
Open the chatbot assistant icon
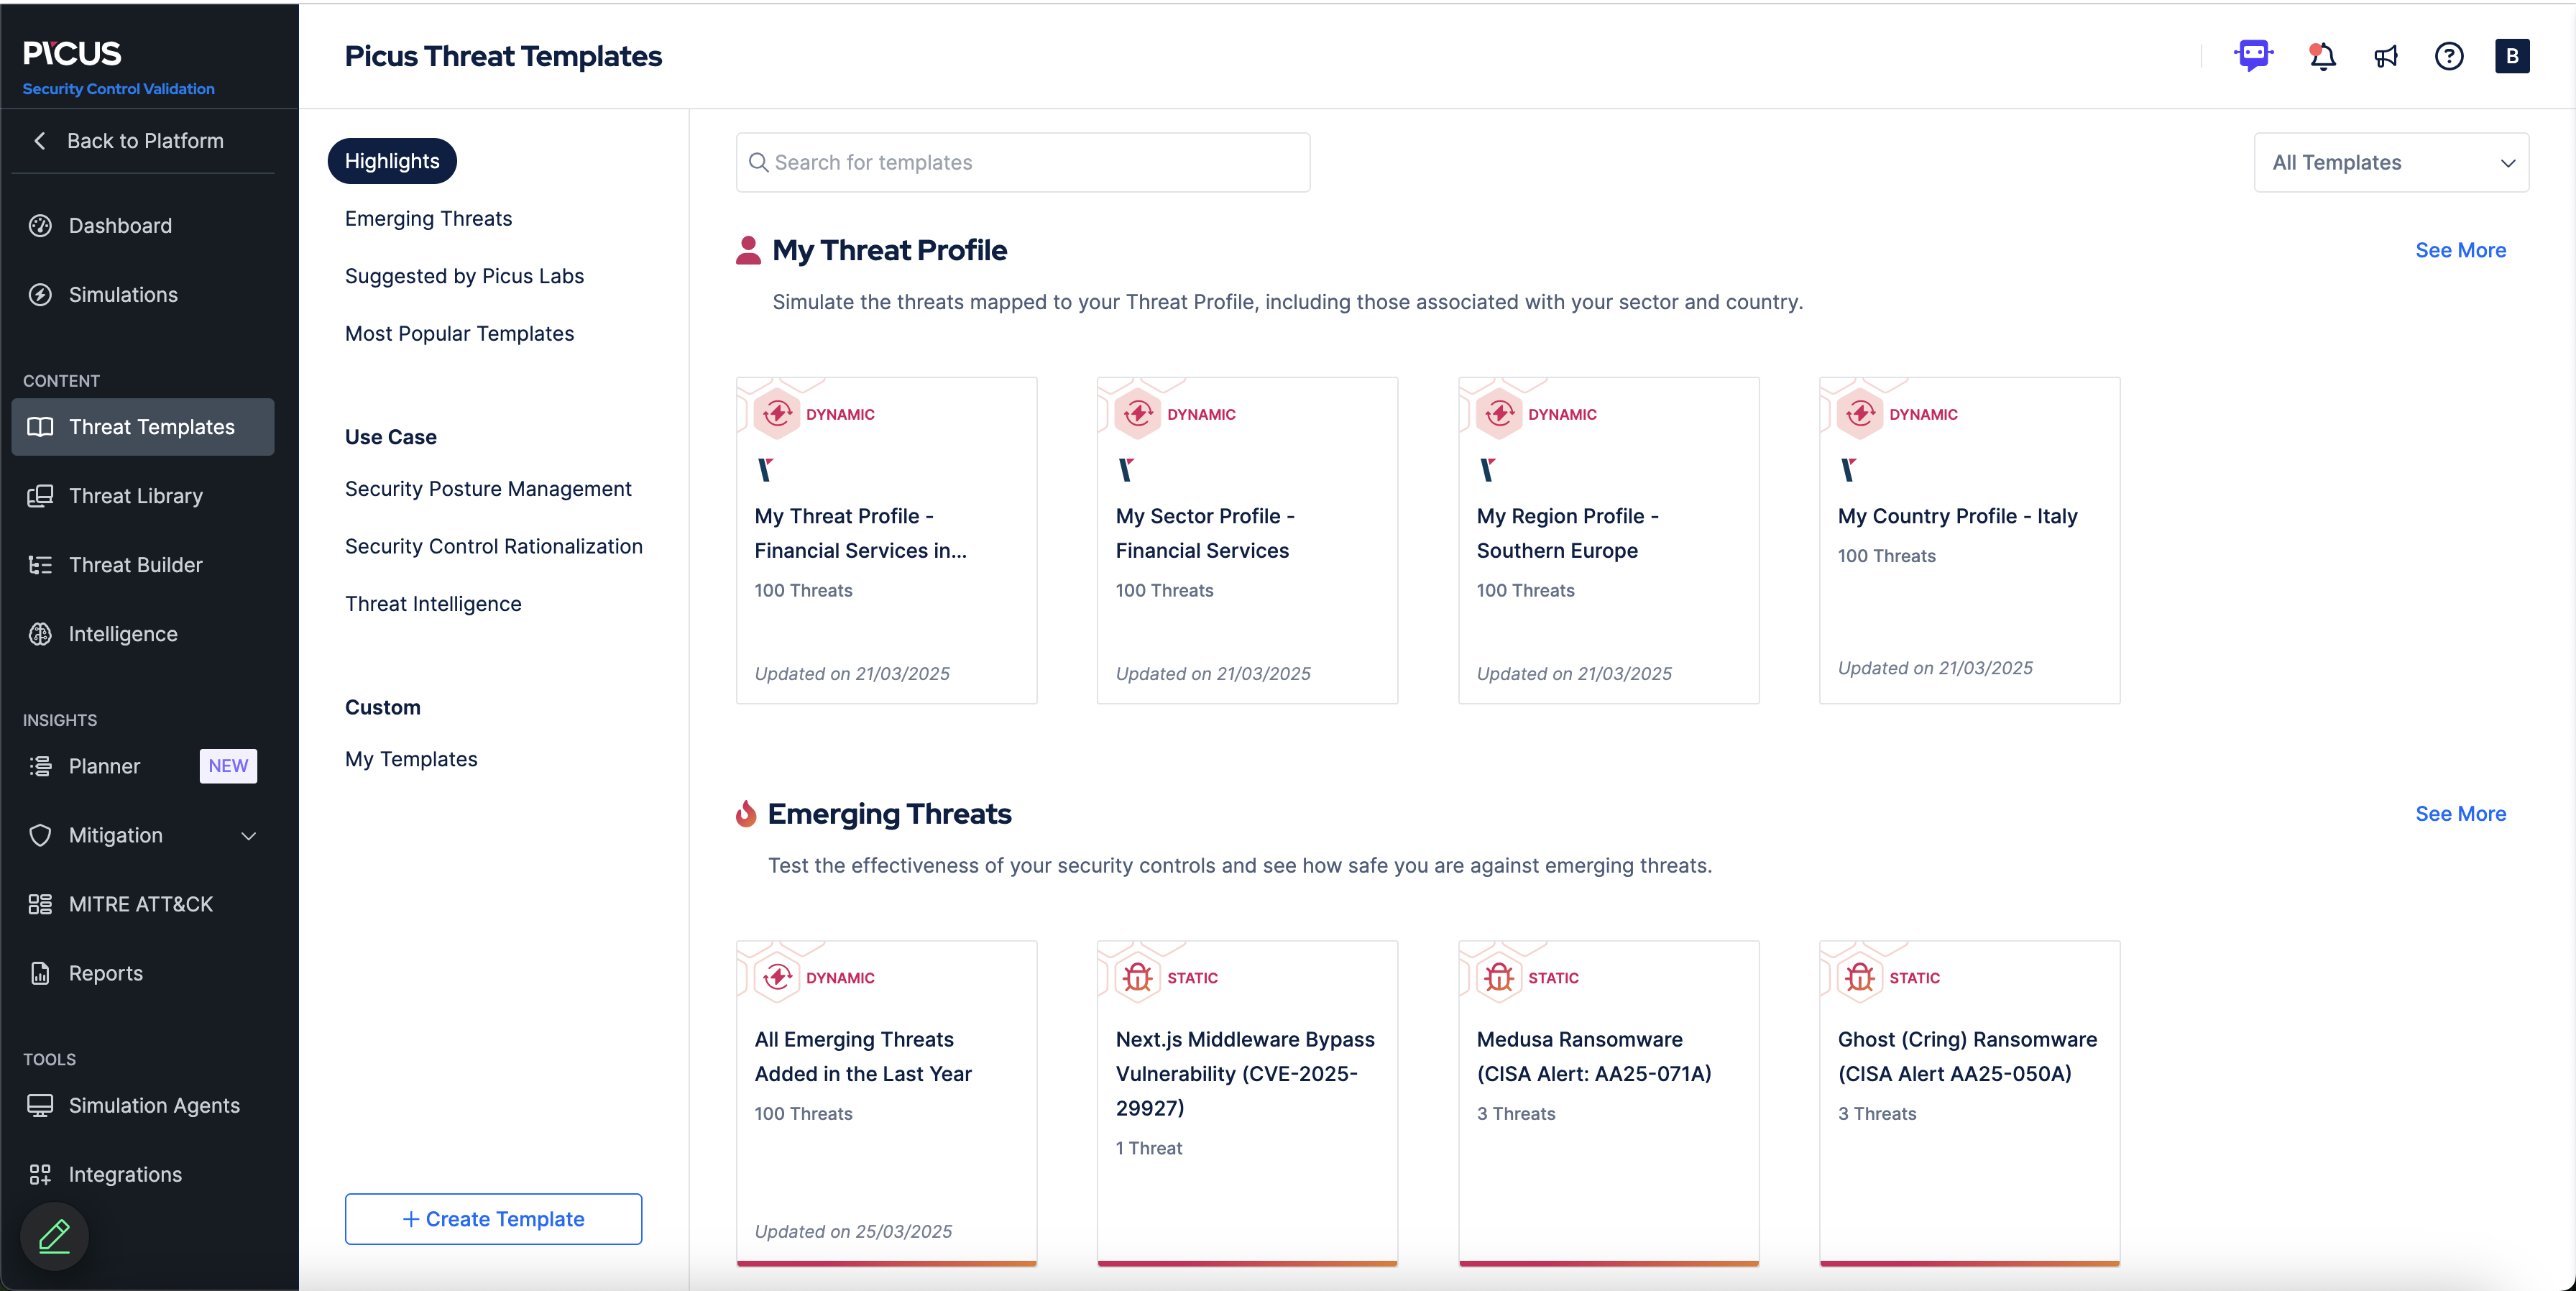coord(2253,55)
